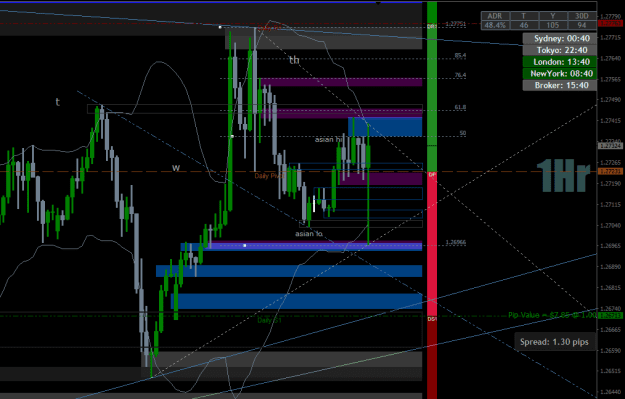This screenshot has width=625, height=399.
Task: Click the purple zone just below 61.8 level
Action: 342,114
